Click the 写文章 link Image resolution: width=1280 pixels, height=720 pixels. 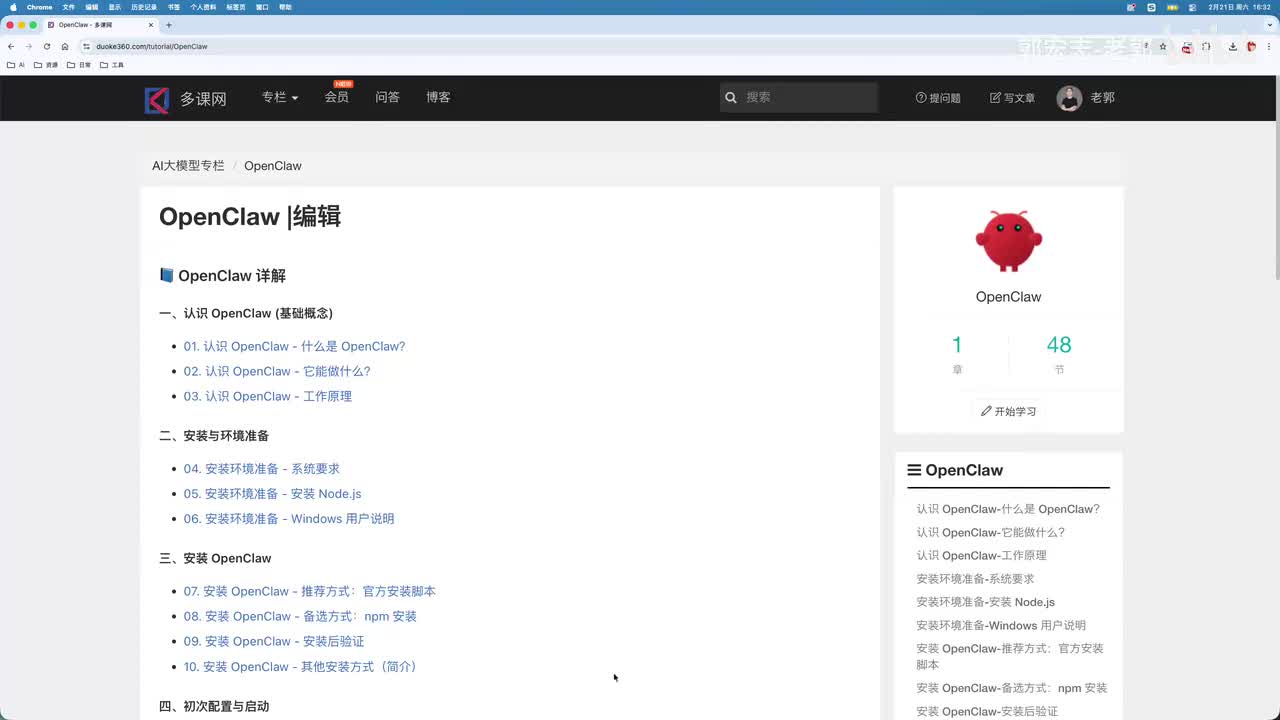[1012, 98]
